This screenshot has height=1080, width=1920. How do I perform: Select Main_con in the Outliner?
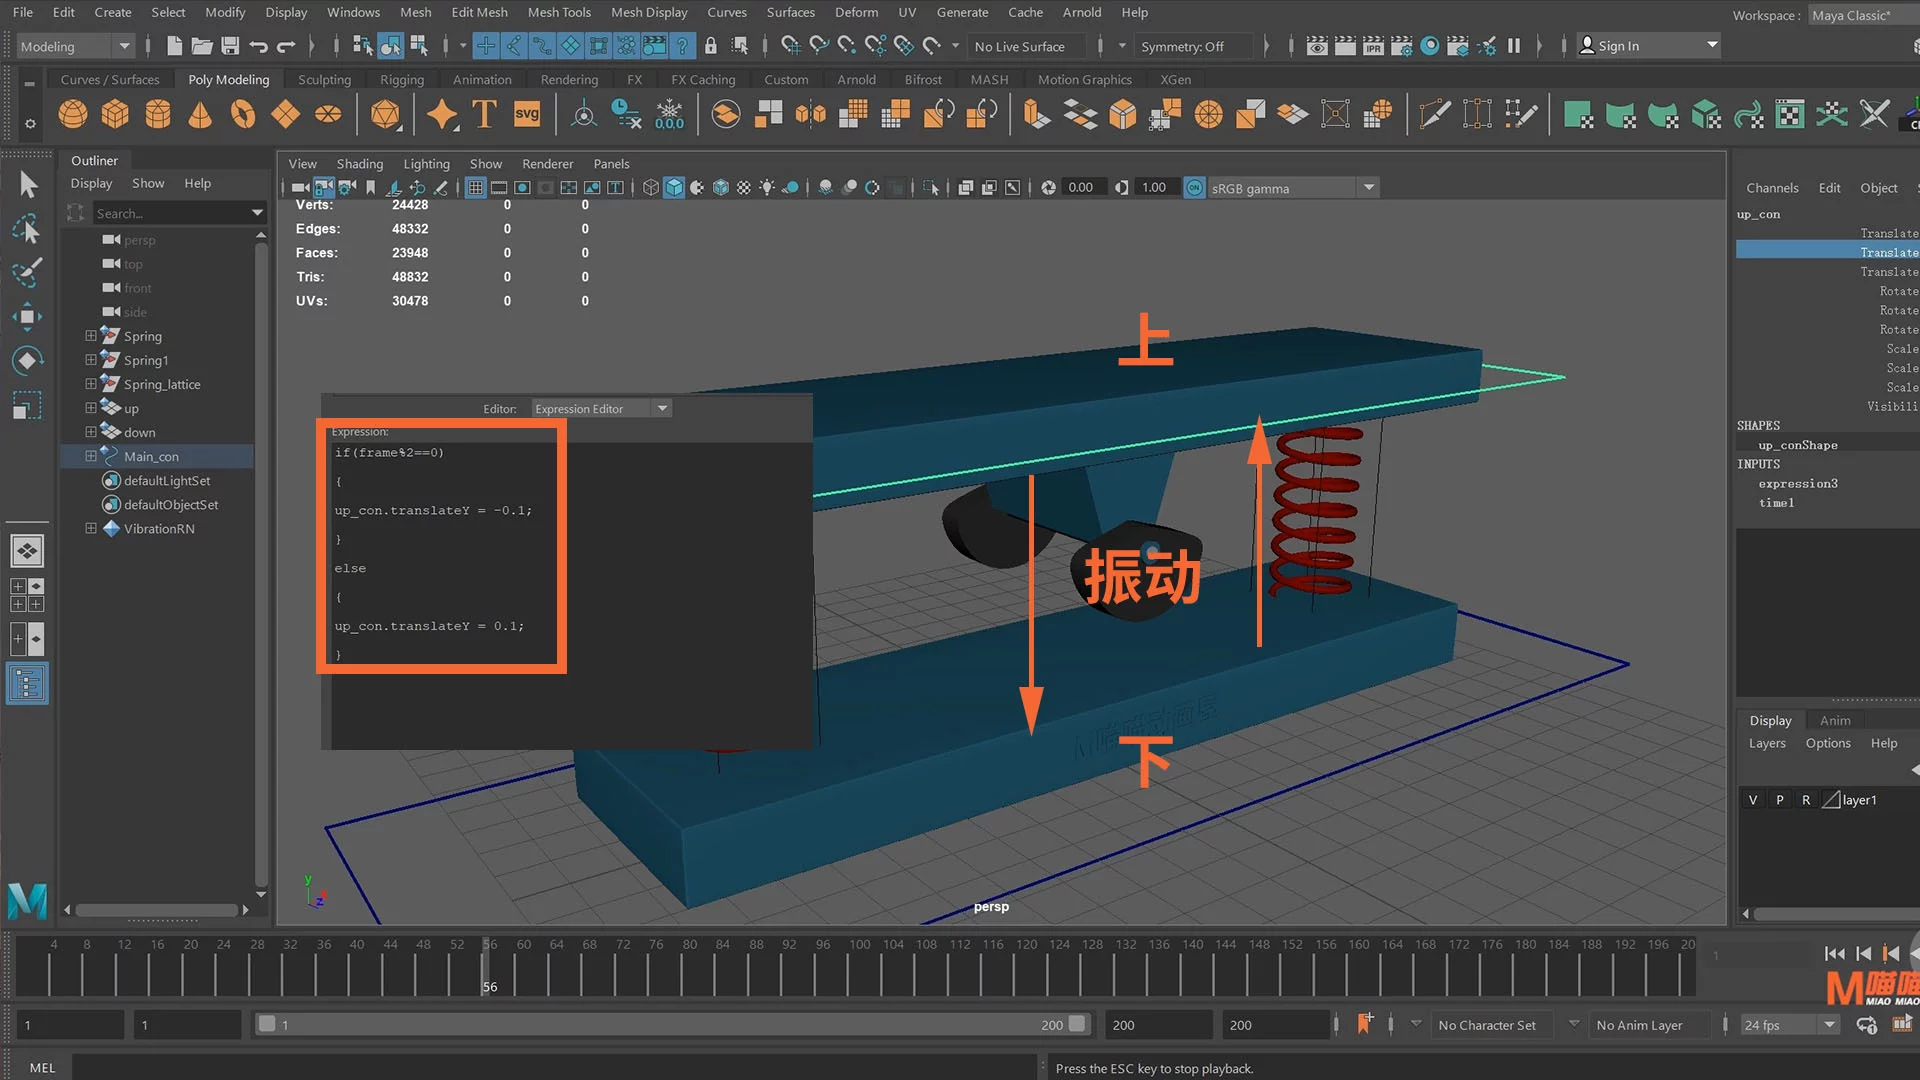click(x=151, y=457)
